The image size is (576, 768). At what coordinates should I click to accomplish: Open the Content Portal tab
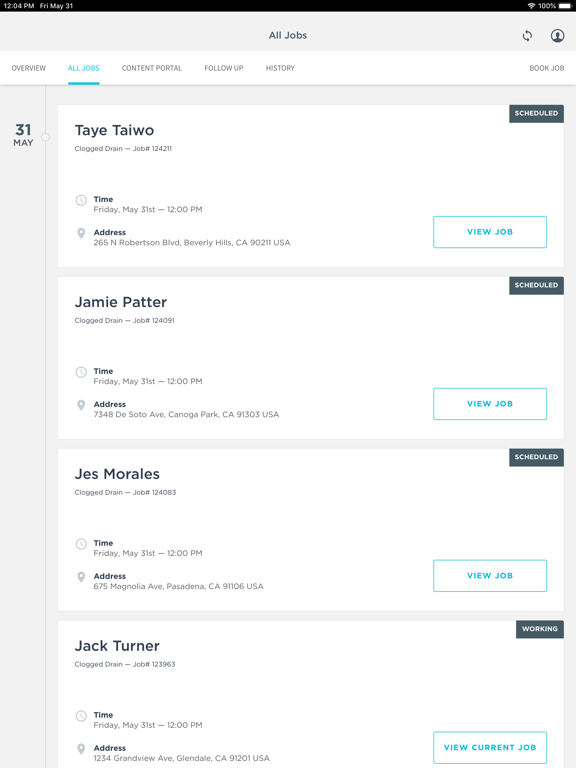coord(152,68)
